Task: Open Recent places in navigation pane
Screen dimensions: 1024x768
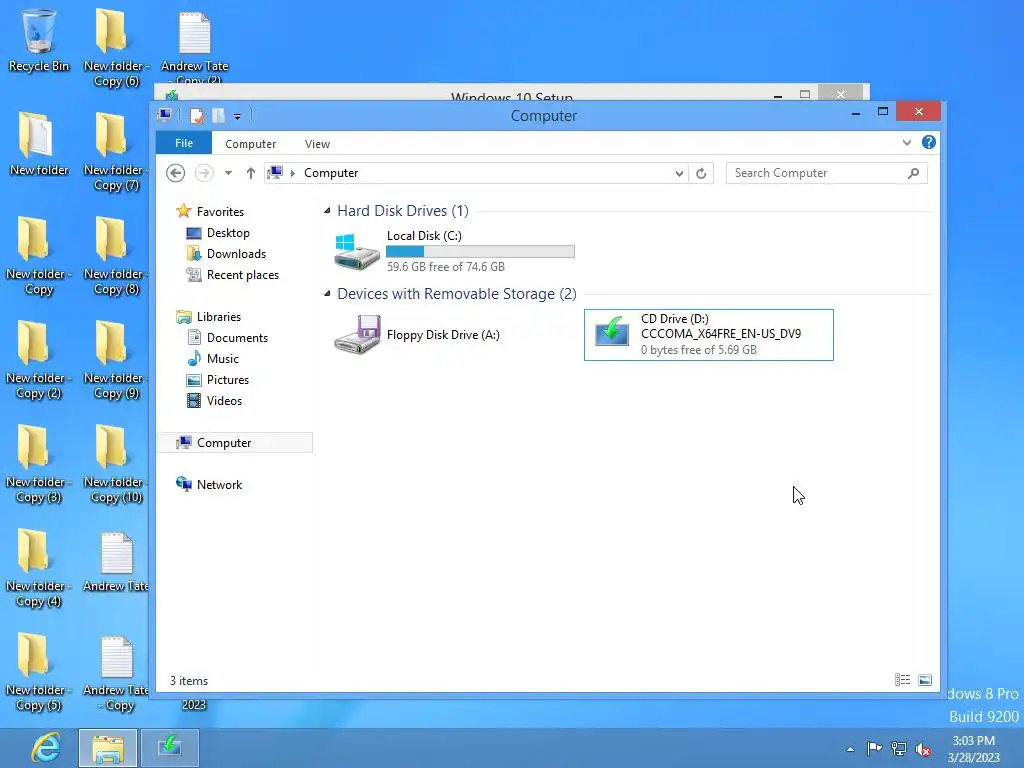Action: click(242, 275)
